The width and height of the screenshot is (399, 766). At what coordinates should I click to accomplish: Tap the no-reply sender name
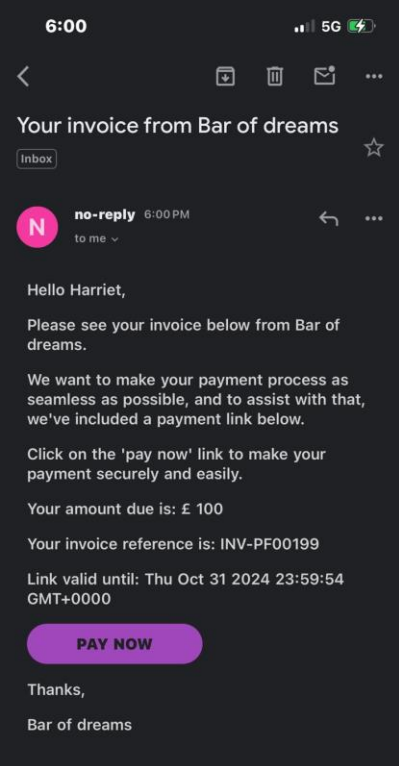(105, 214)
